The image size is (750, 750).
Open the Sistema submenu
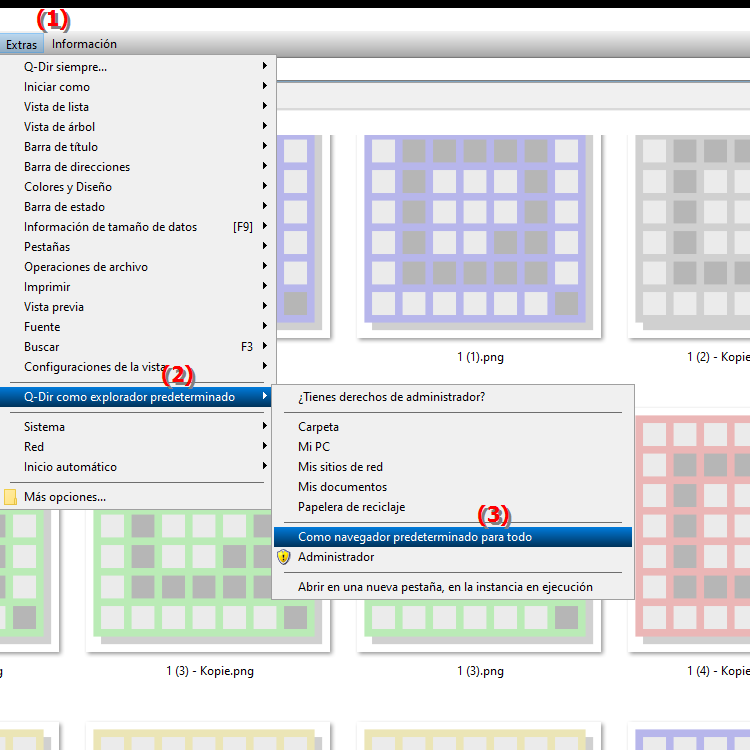click(137, 427)
